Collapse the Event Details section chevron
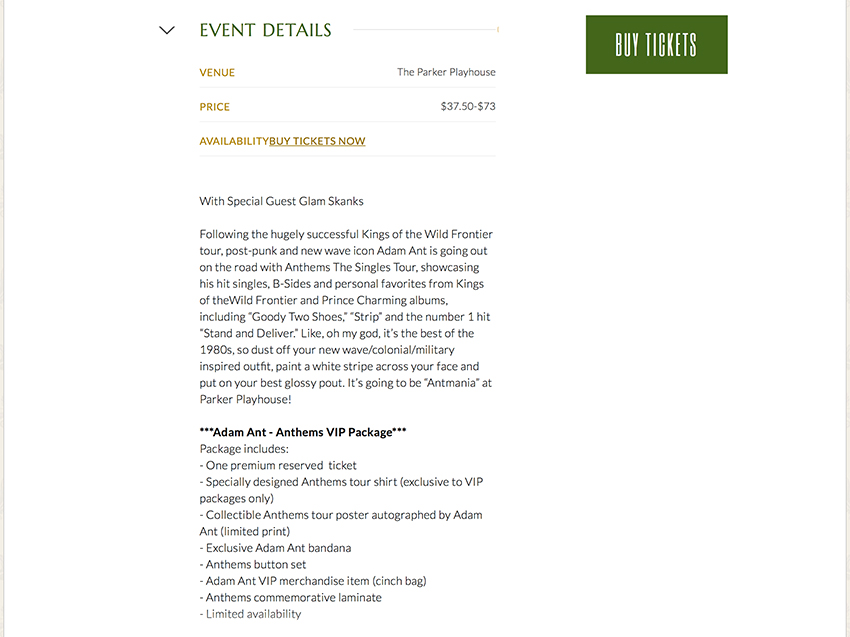Viewport: 850px width, 637px height. 167,30
